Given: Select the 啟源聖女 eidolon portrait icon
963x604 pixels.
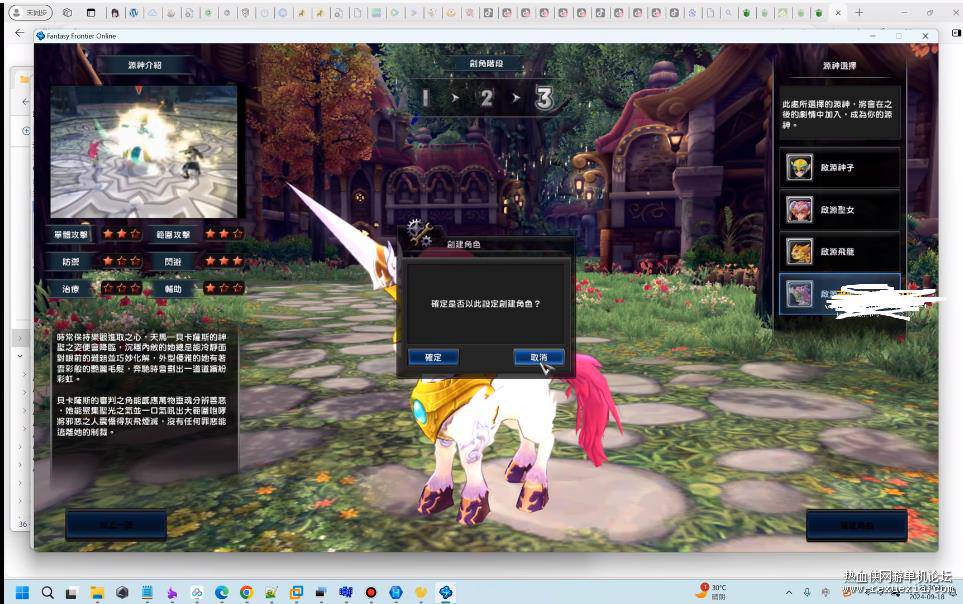Looking at the screenshot, I should click(799, 210).
